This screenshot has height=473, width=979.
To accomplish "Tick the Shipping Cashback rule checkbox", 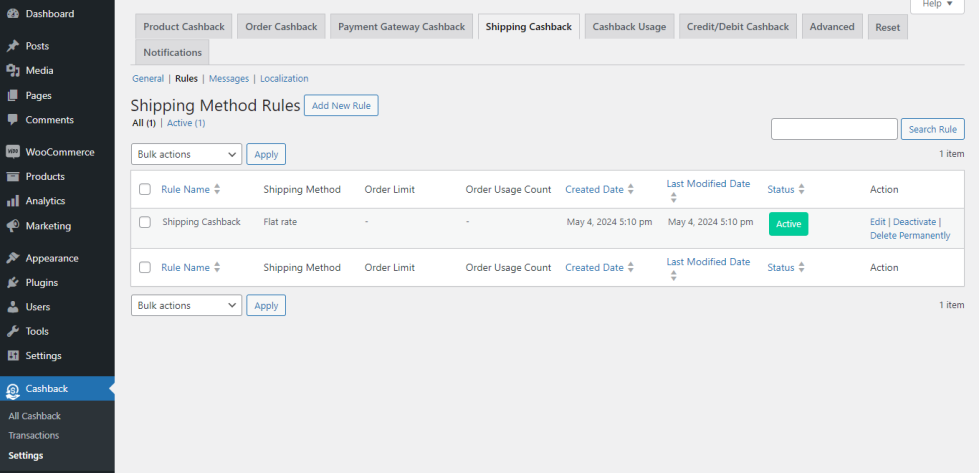I will pos(145,222).
